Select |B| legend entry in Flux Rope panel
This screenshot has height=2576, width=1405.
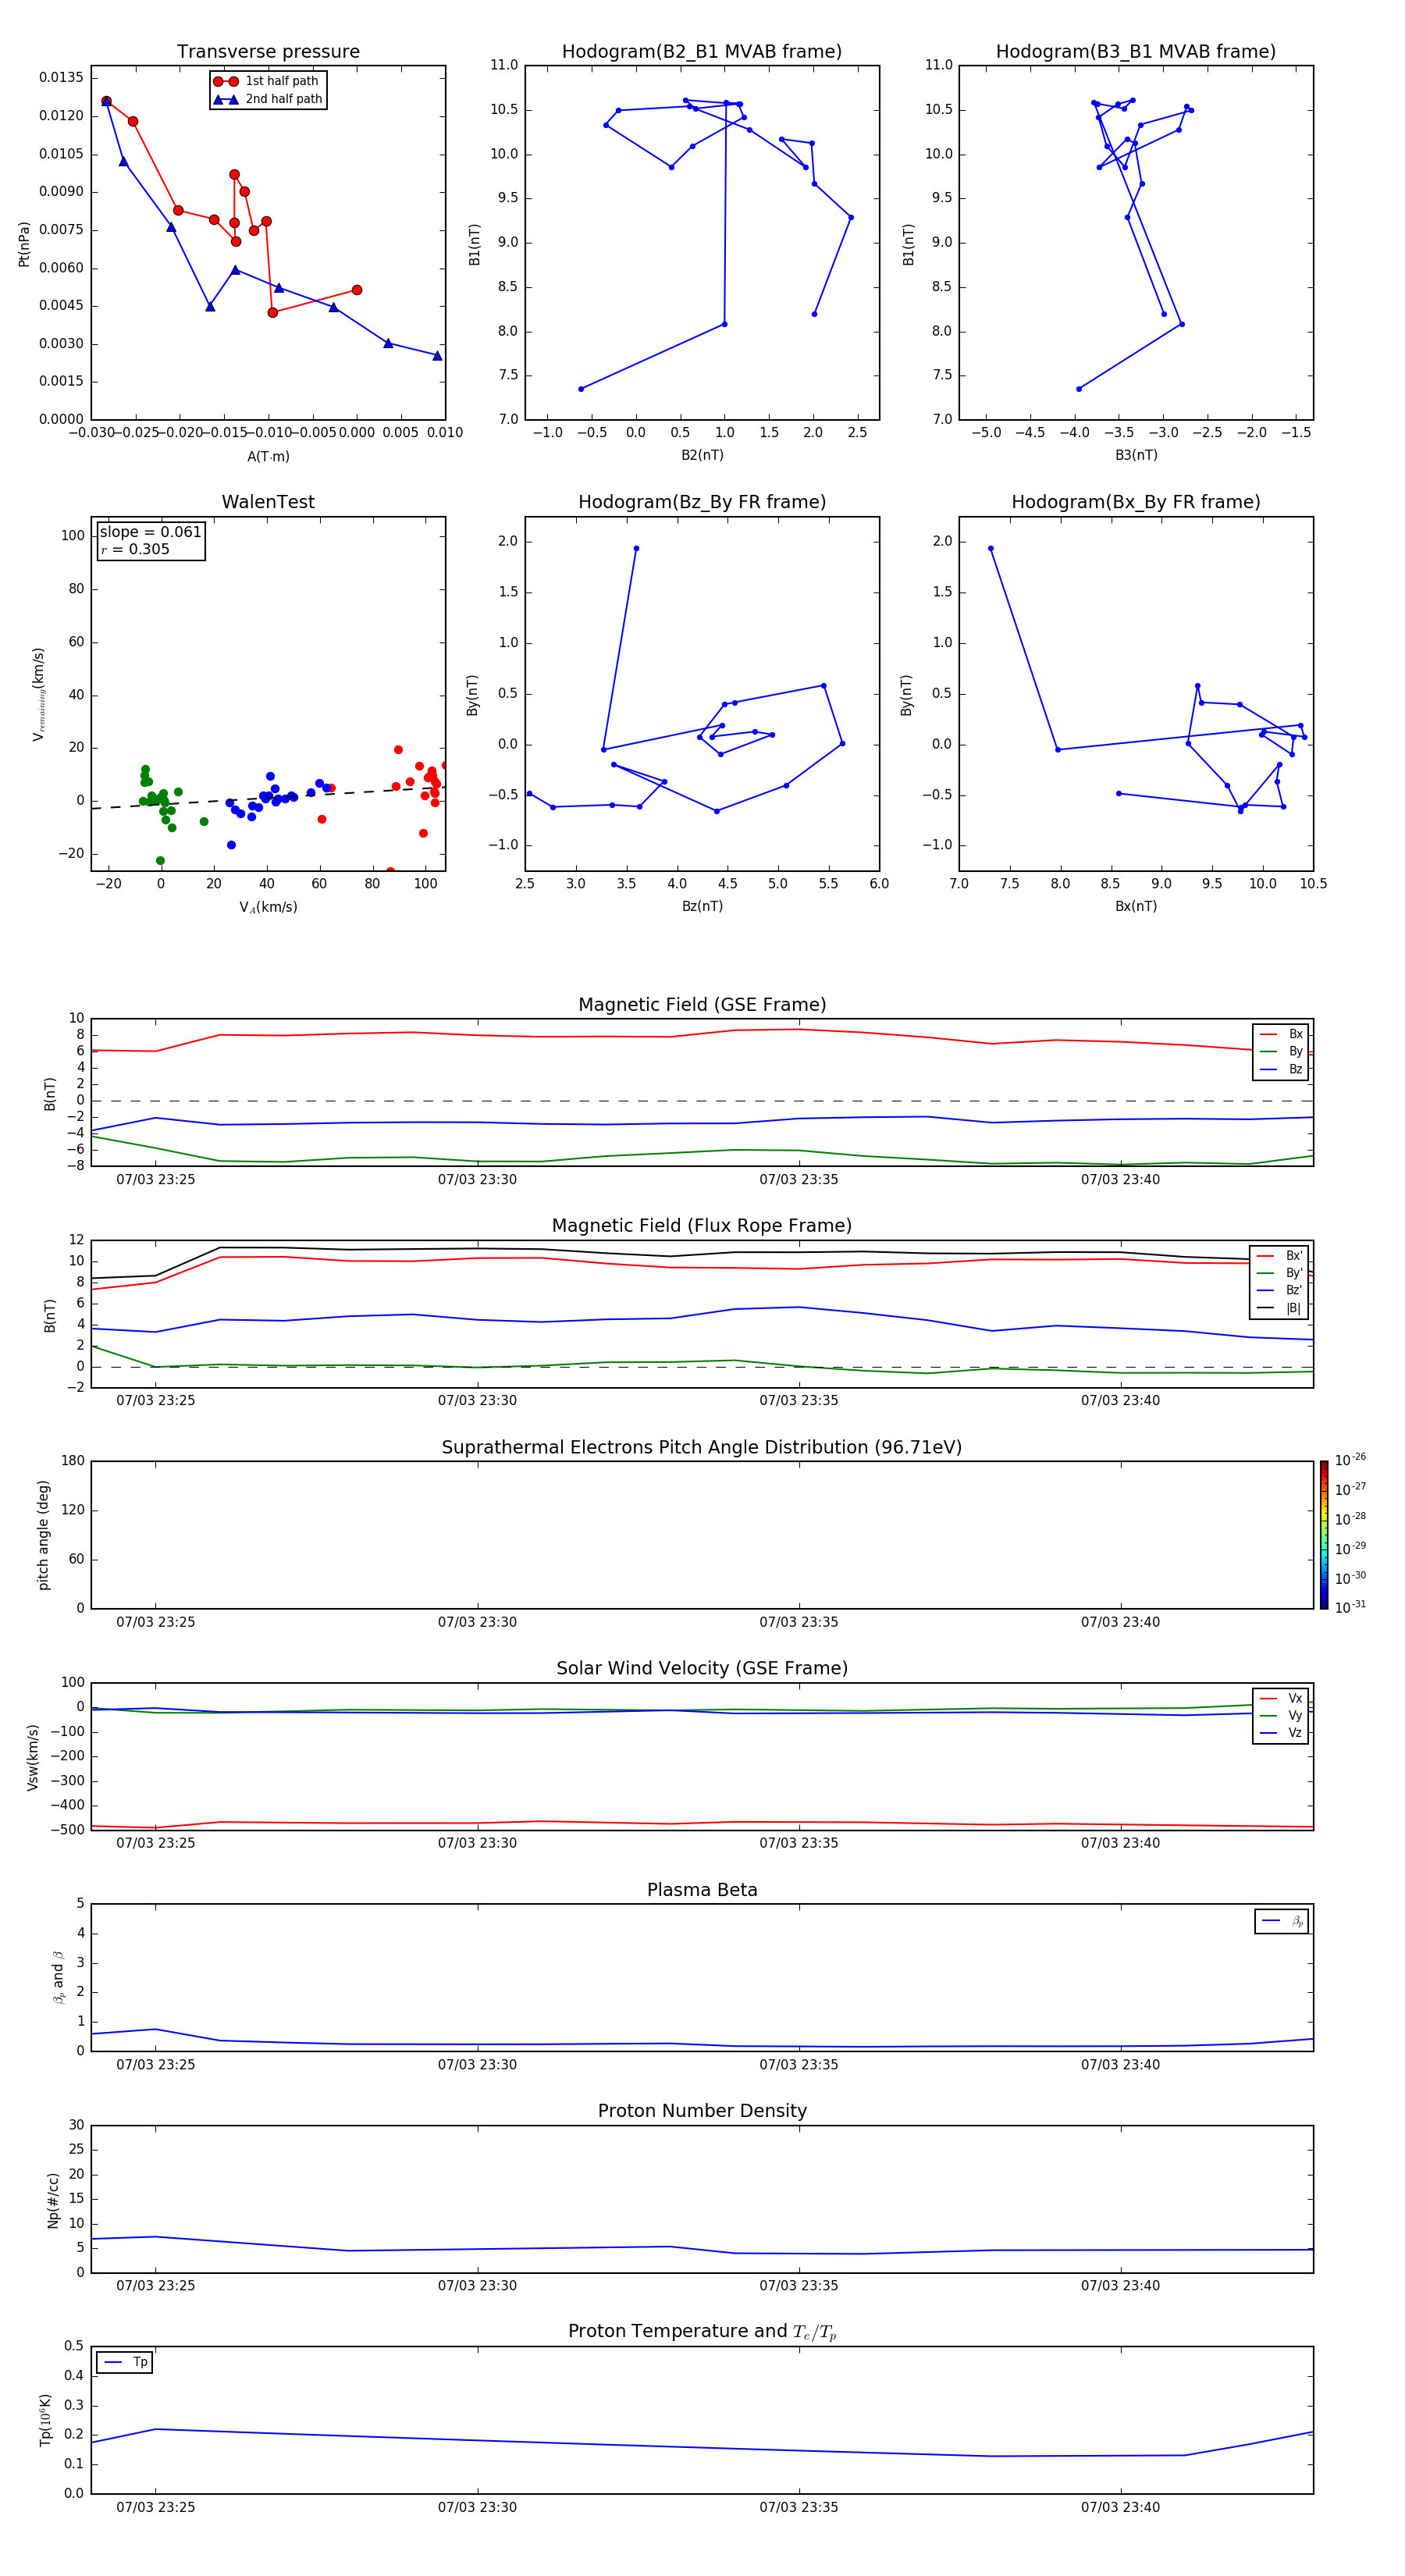pos(1279,1308)
